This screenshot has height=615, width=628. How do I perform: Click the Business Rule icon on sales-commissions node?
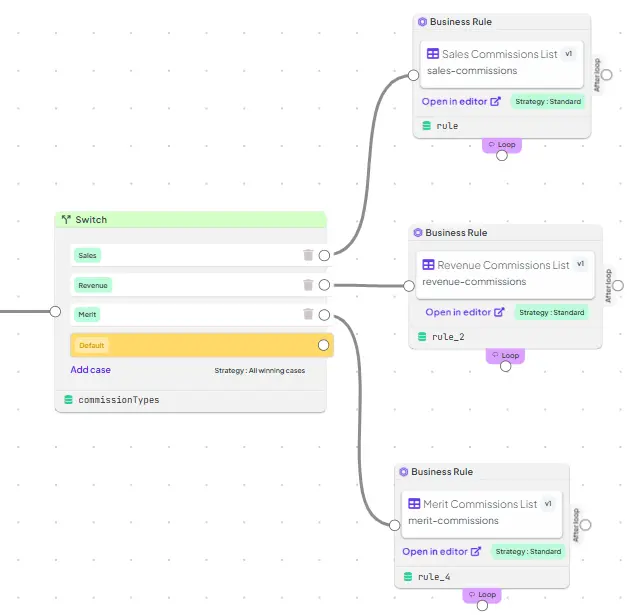coord(422,22)
